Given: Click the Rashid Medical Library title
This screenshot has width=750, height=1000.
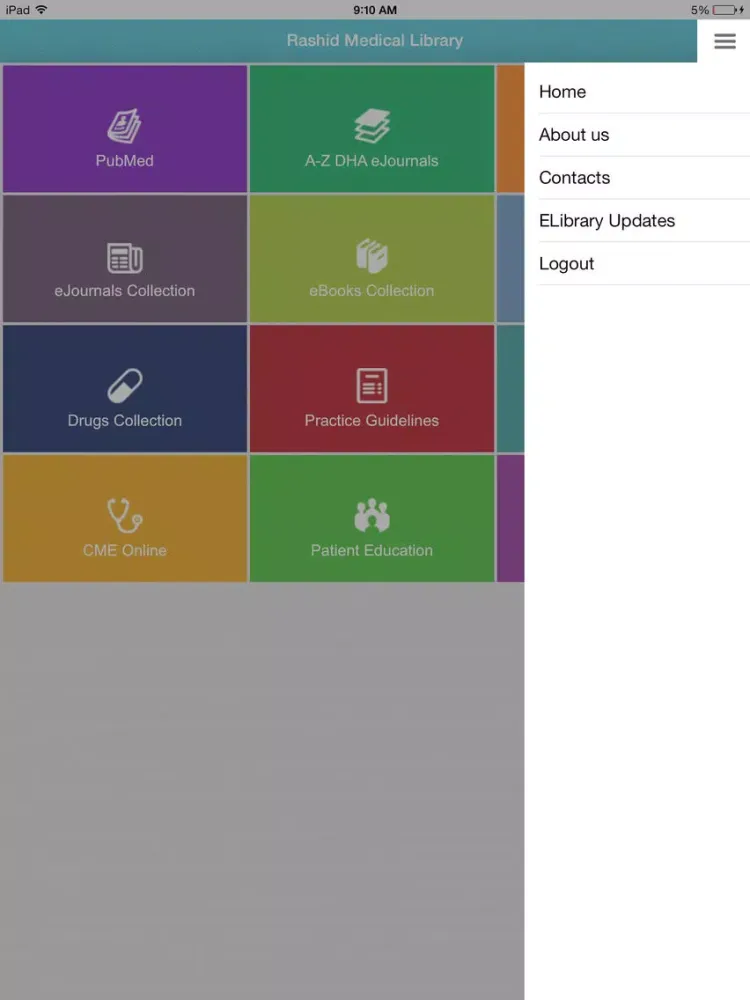Looking at the screenshot, I should click(375, 40).
